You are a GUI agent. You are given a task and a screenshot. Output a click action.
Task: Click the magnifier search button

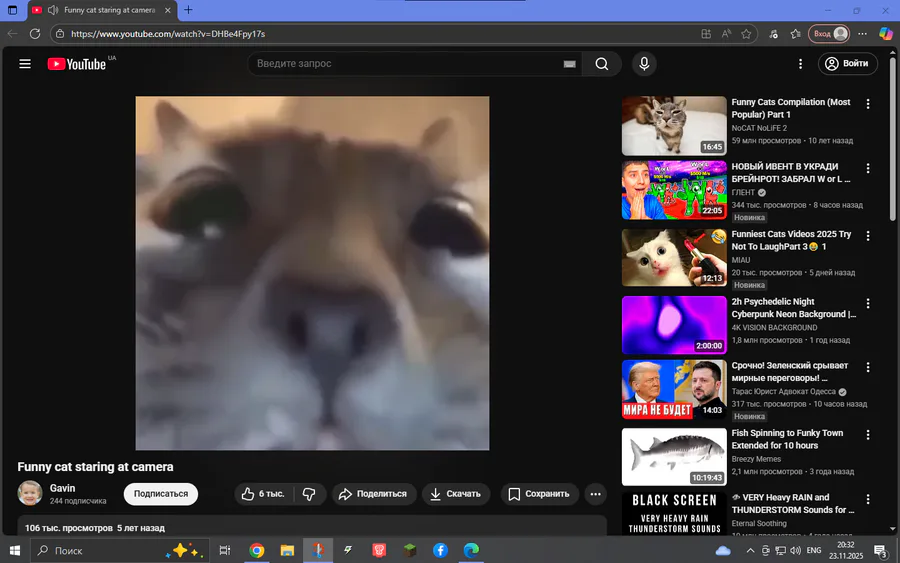click(602, 64)
